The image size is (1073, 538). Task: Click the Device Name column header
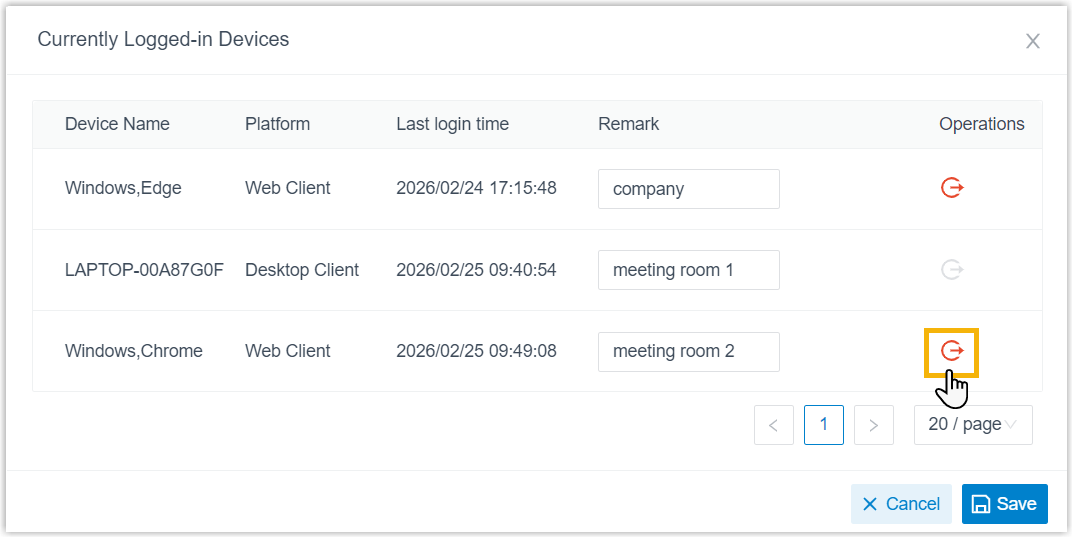click(117, 124)
